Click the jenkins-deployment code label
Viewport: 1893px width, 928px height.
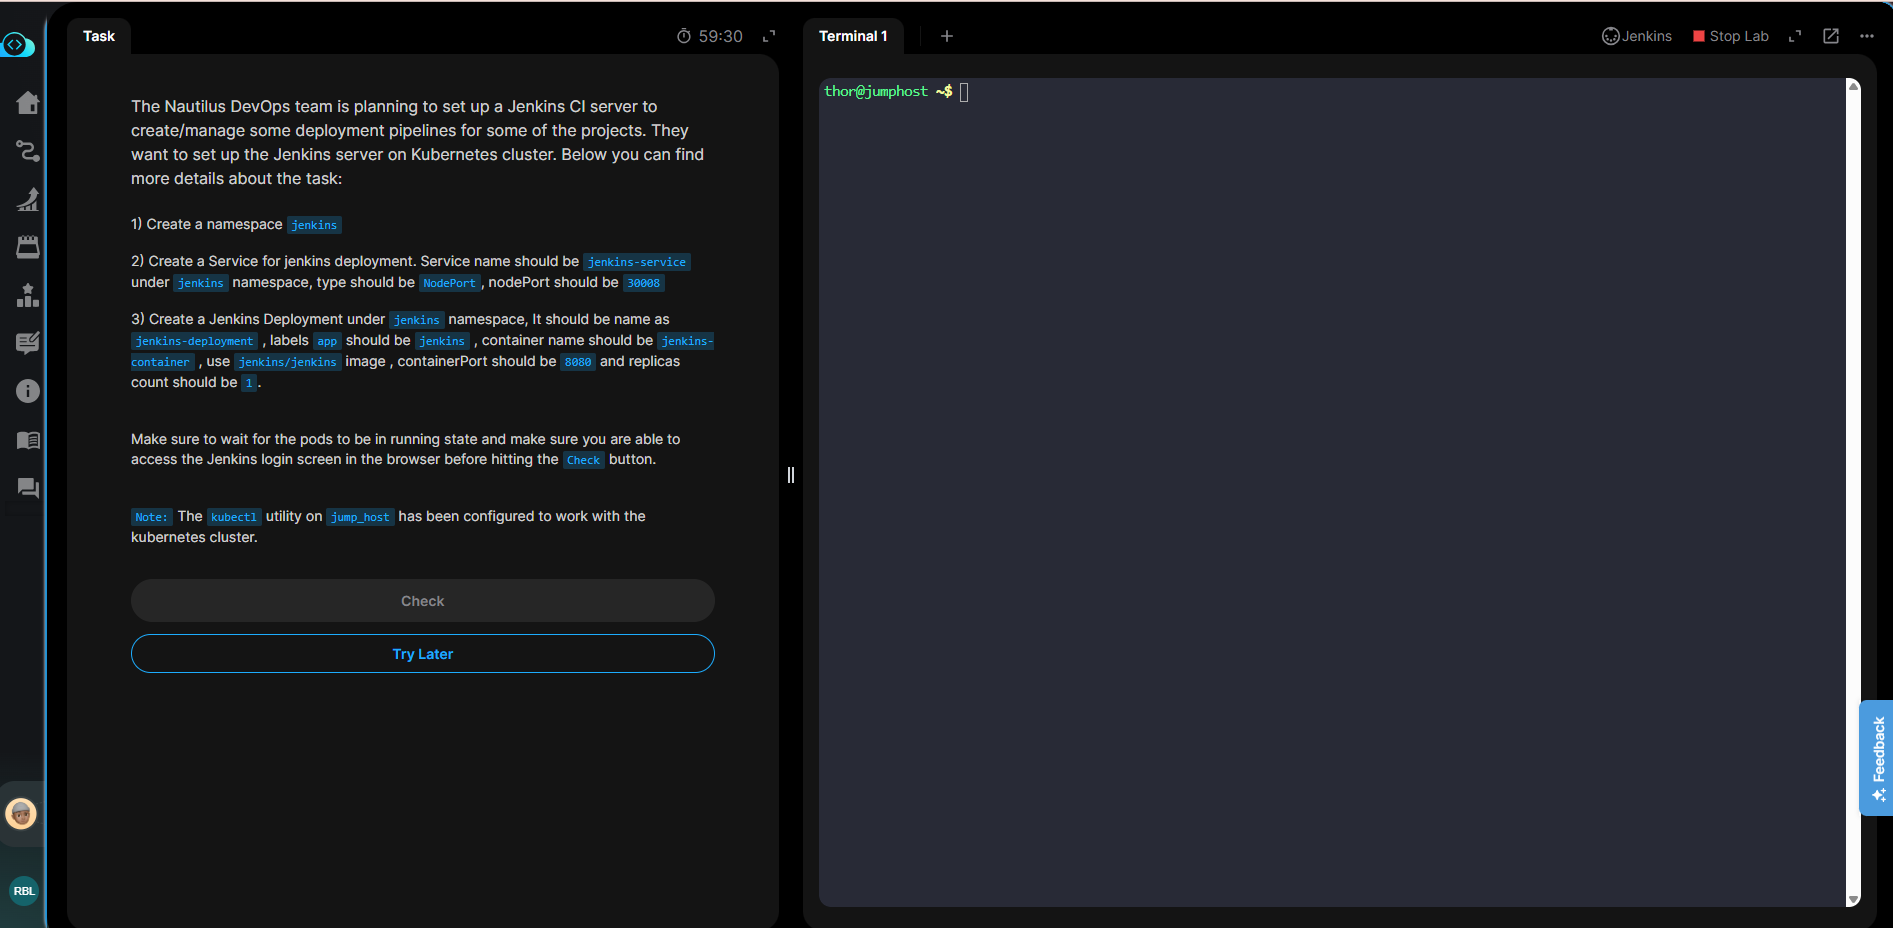195,341
